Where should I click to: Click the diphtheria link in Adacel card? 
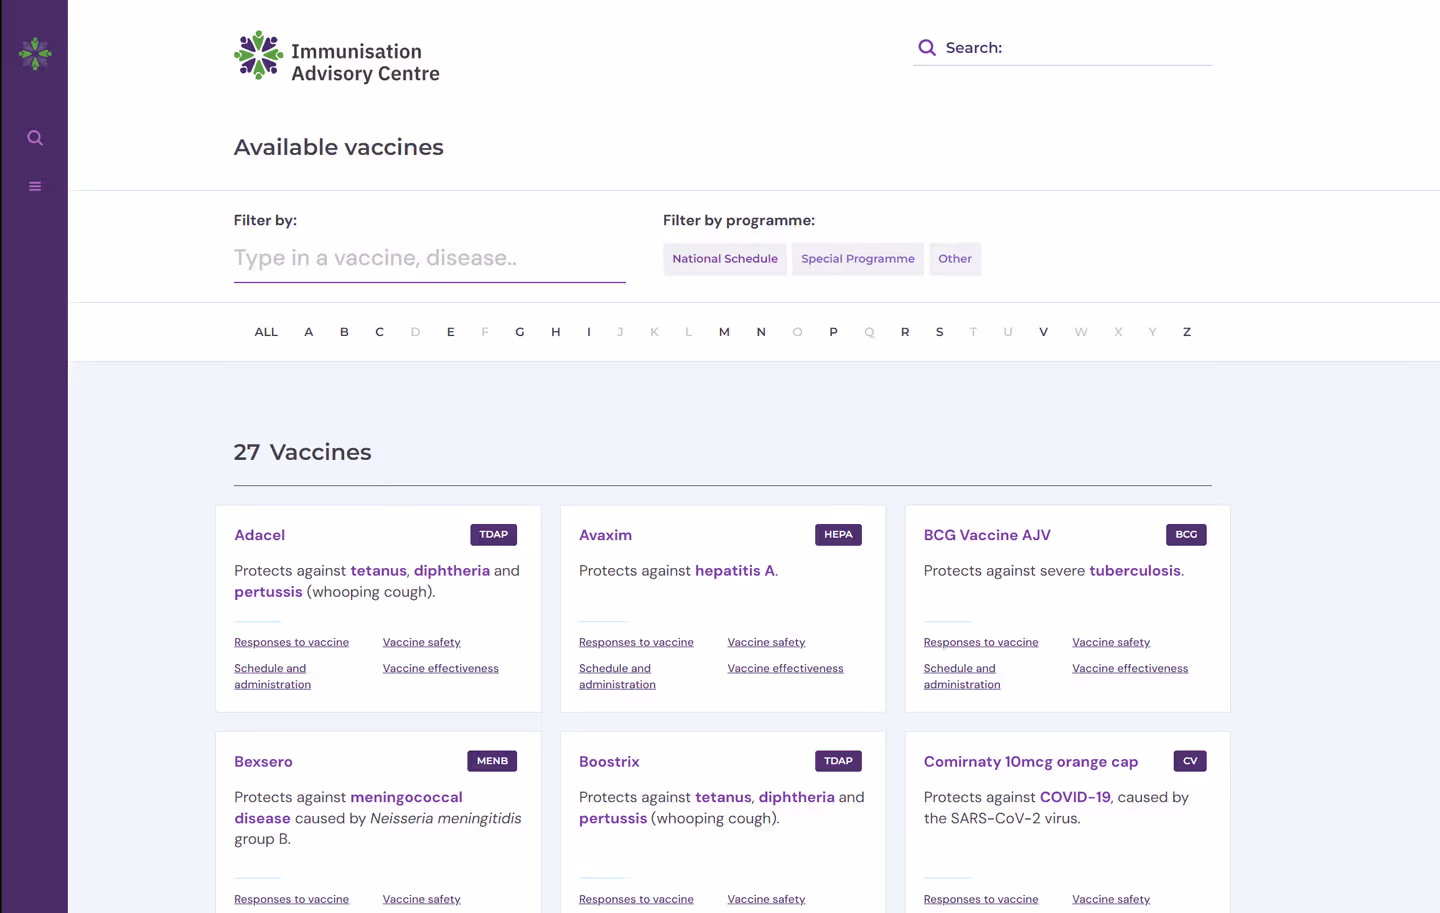[452, 571]
